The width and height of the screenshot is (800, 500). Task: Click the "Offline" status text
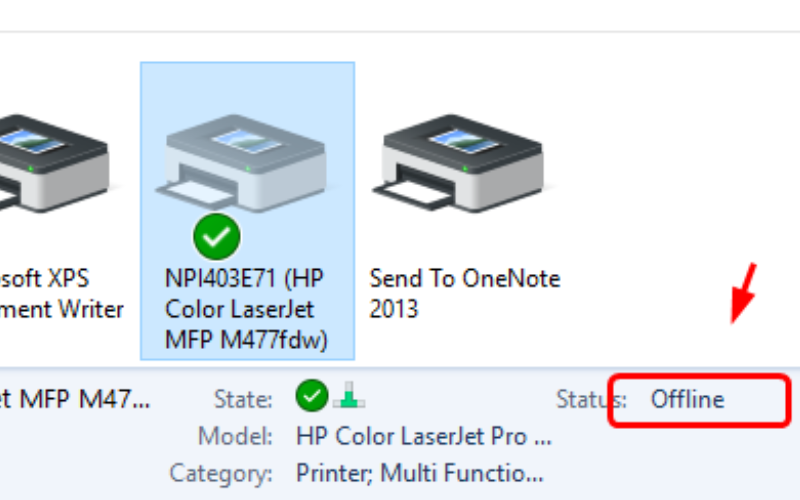(687, 400)
